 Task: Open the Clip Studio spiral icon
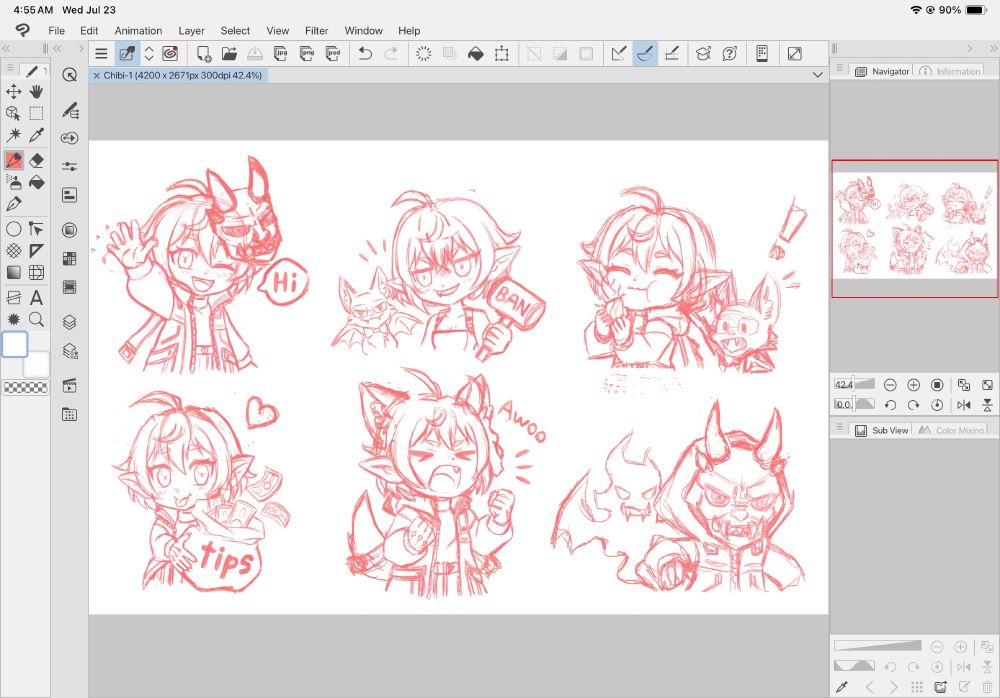[x=170, y=54]
